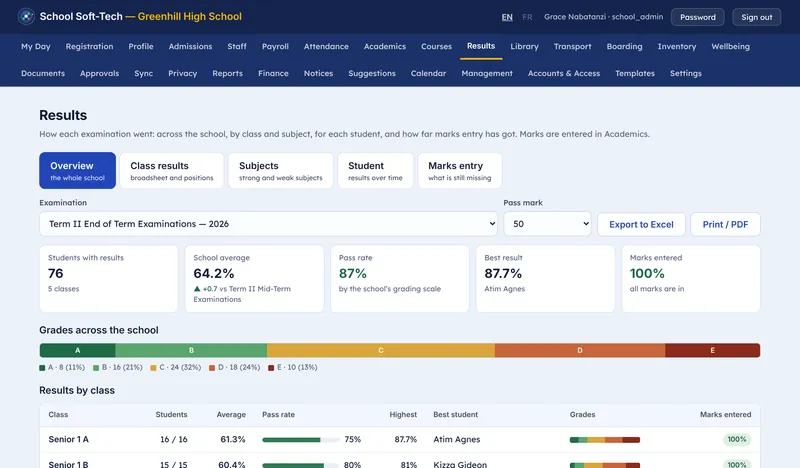Go to Approvals
The height and width of the screenshot is (468, 800).
[99, 73]
